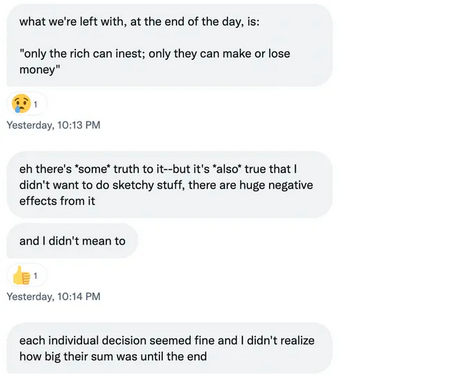The image size is (459, 375).
Task: Click the word '*also*' in the message
Action: [228, 169]
